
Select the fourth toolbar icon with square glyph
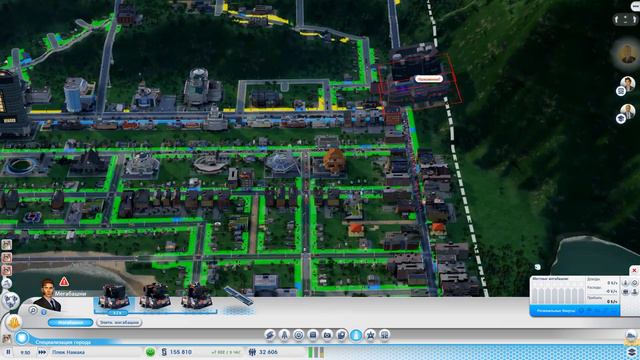(x=313, y=335)
